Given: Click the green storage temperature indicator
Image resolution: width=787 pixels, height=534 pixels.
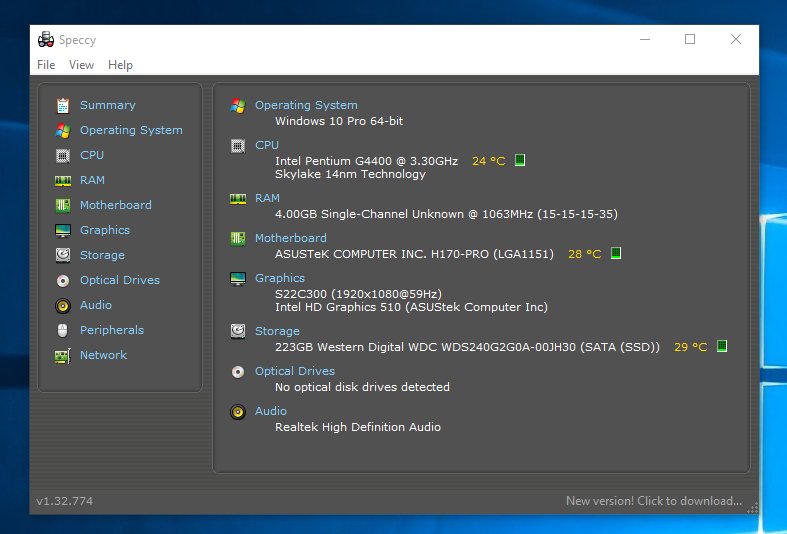Looking at the screenshot, I should click(x=722, y=347).
